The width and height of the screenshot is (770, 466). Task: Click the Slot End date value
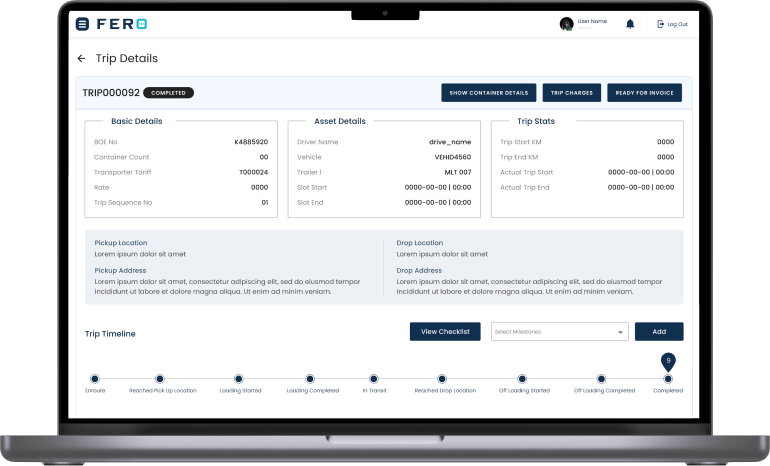438,202
